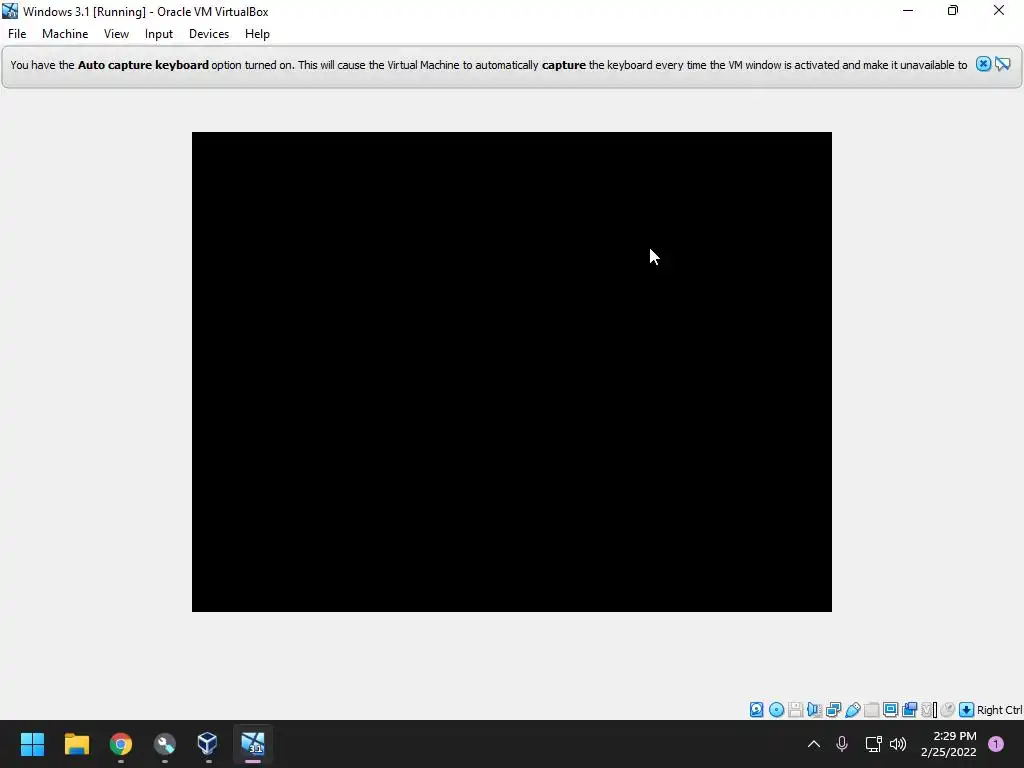Open File Explorer from the taskbar
Viewport: 1024px width, 768px height.
[76, 744]
